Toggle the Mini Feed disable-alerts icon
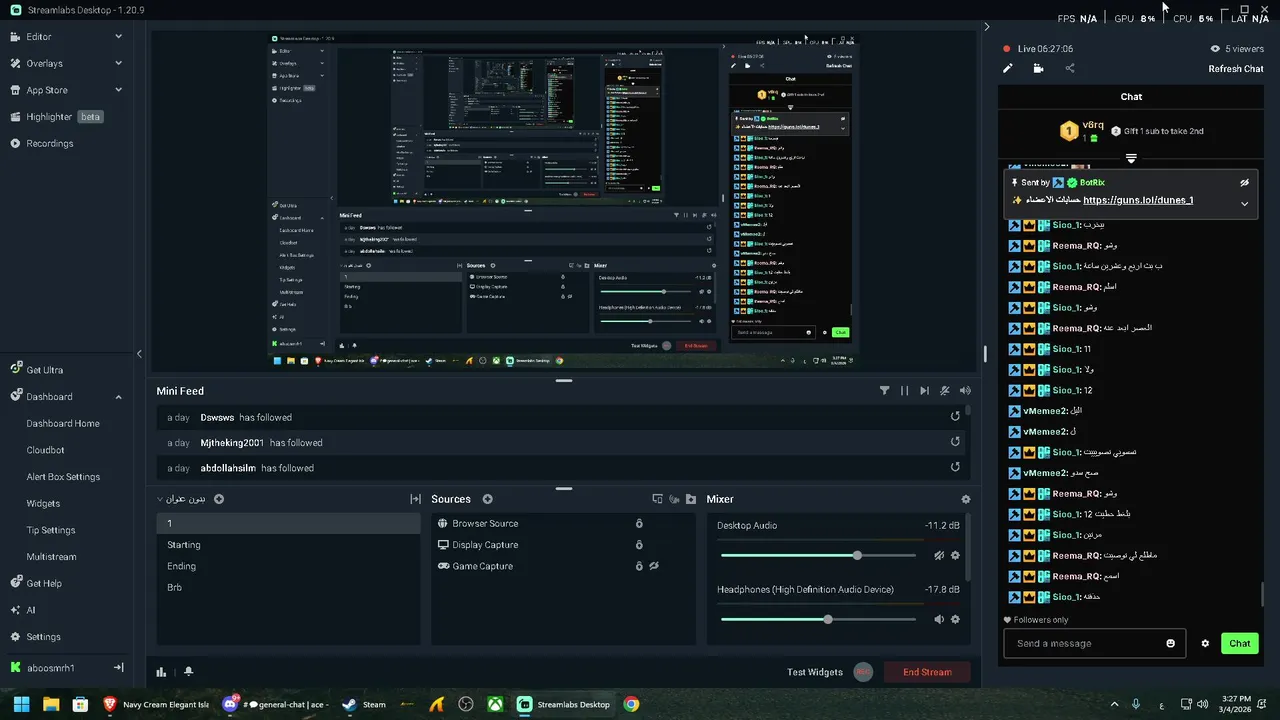Viewport: 1280px width, 720px height. [x=945, y=391]
